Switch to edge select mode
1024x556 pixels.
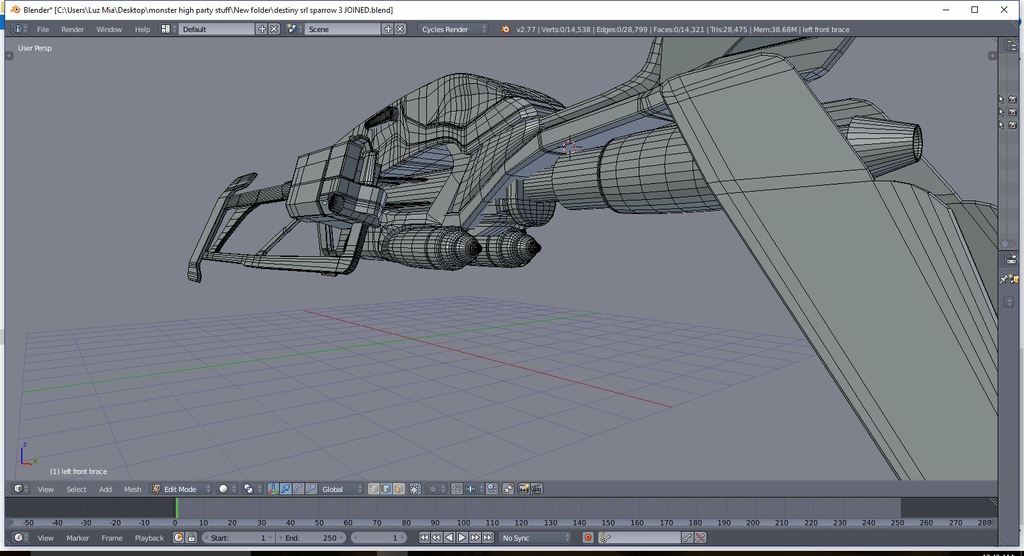click(386, 489)
